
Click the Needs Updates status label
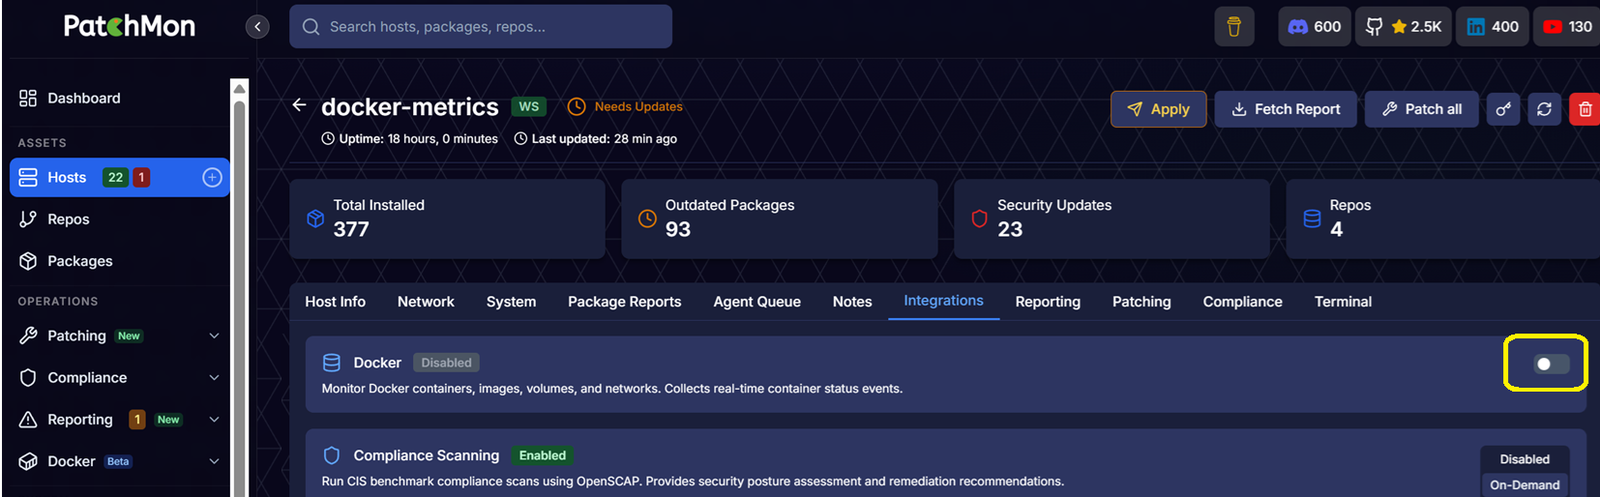coord(639,106)
